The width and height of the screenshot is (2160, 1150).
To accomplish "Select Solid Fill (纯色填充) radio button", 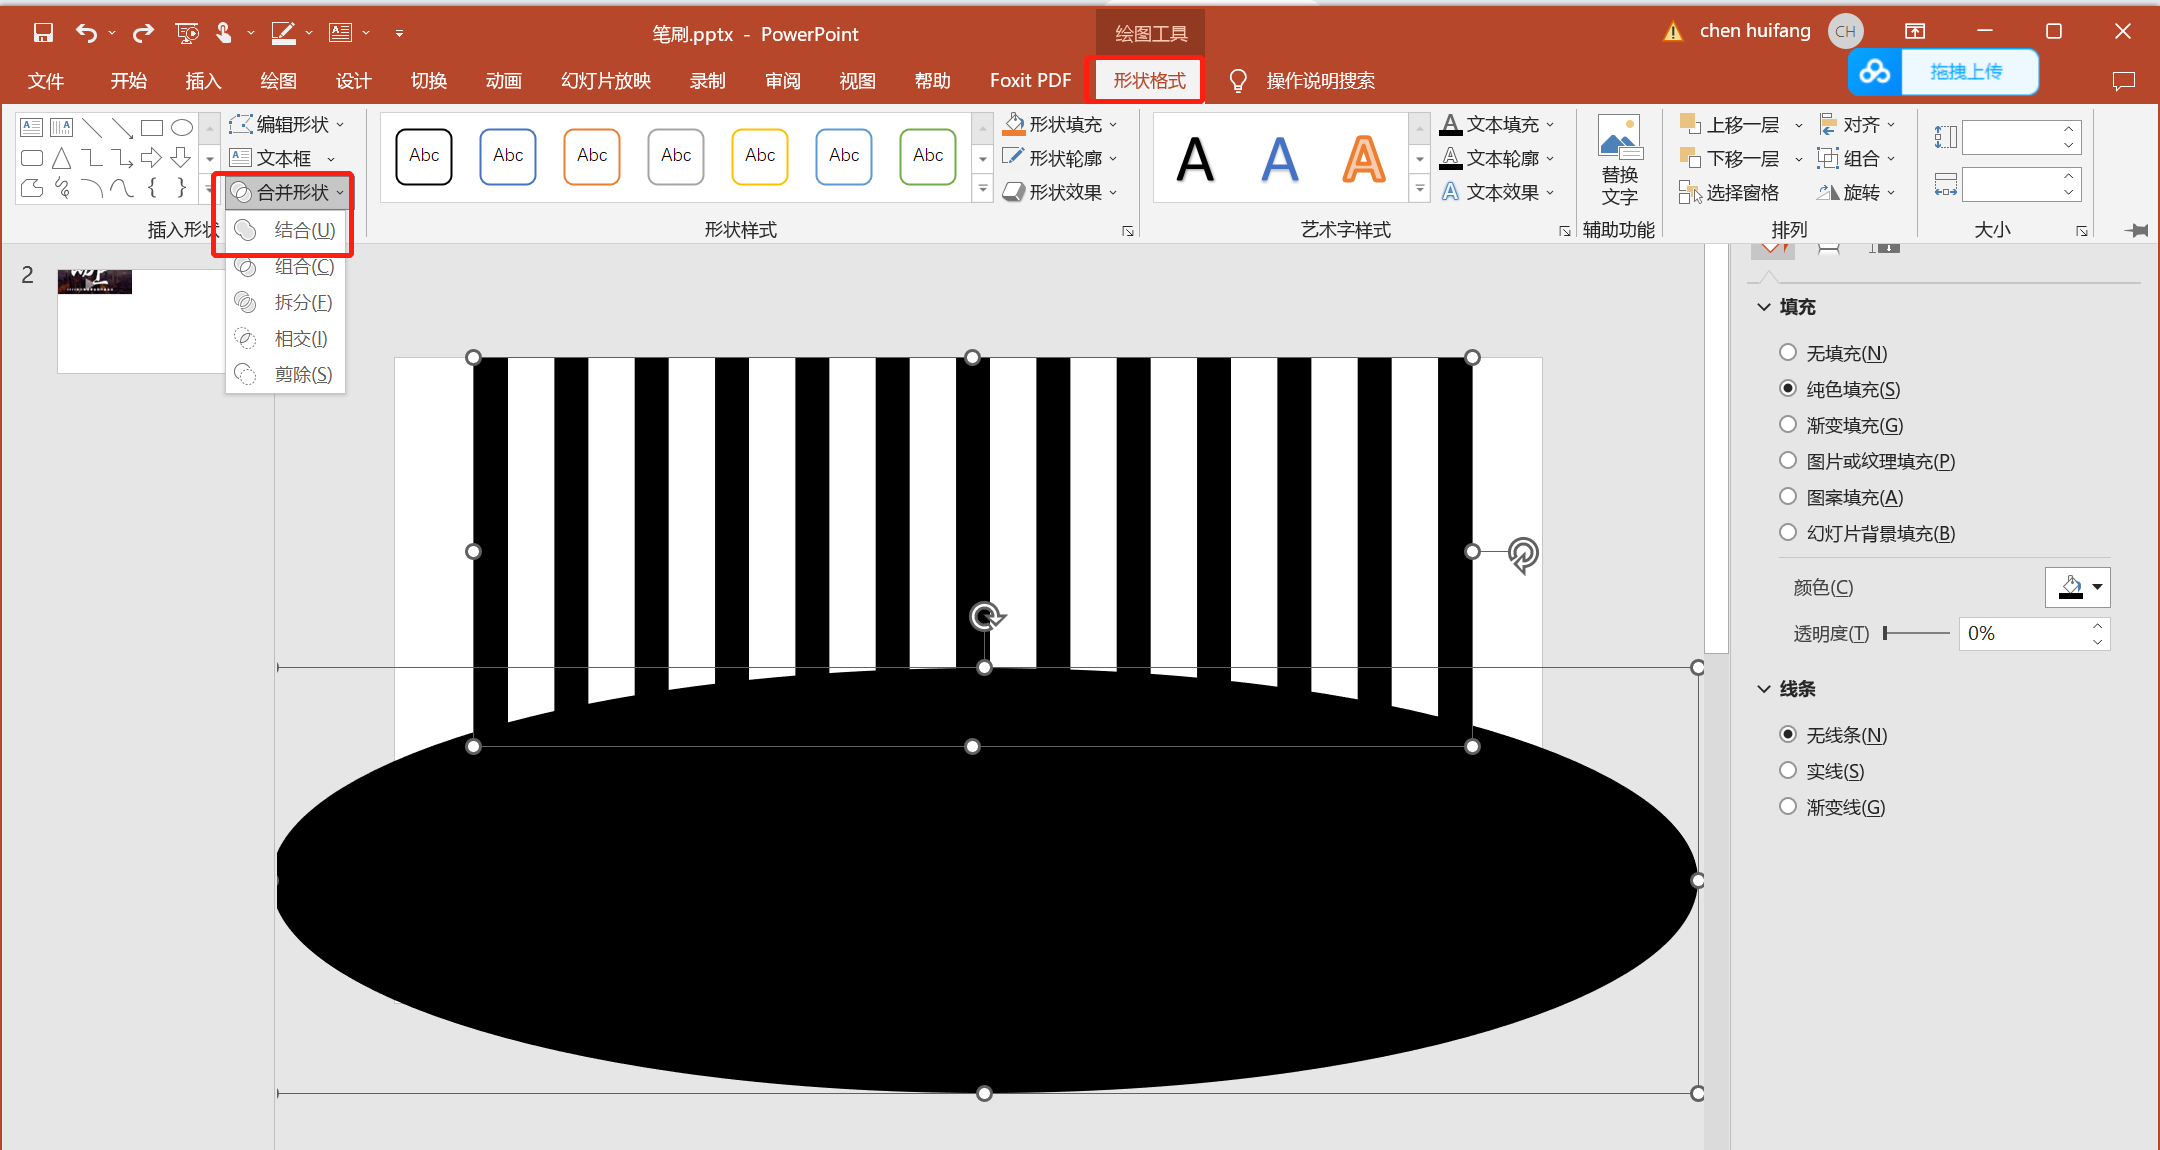I will [1788, 388].
